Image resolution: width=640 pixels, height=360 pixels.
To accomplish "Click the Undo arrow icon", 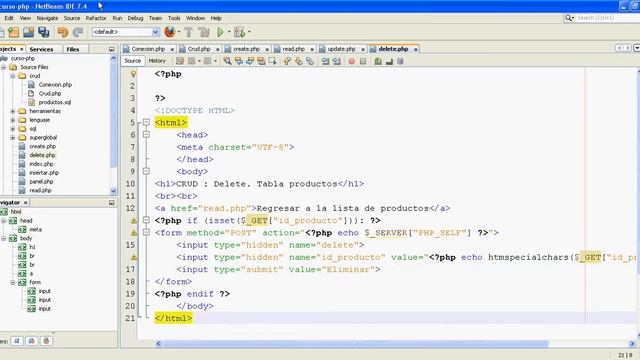I will click(62, 32).
